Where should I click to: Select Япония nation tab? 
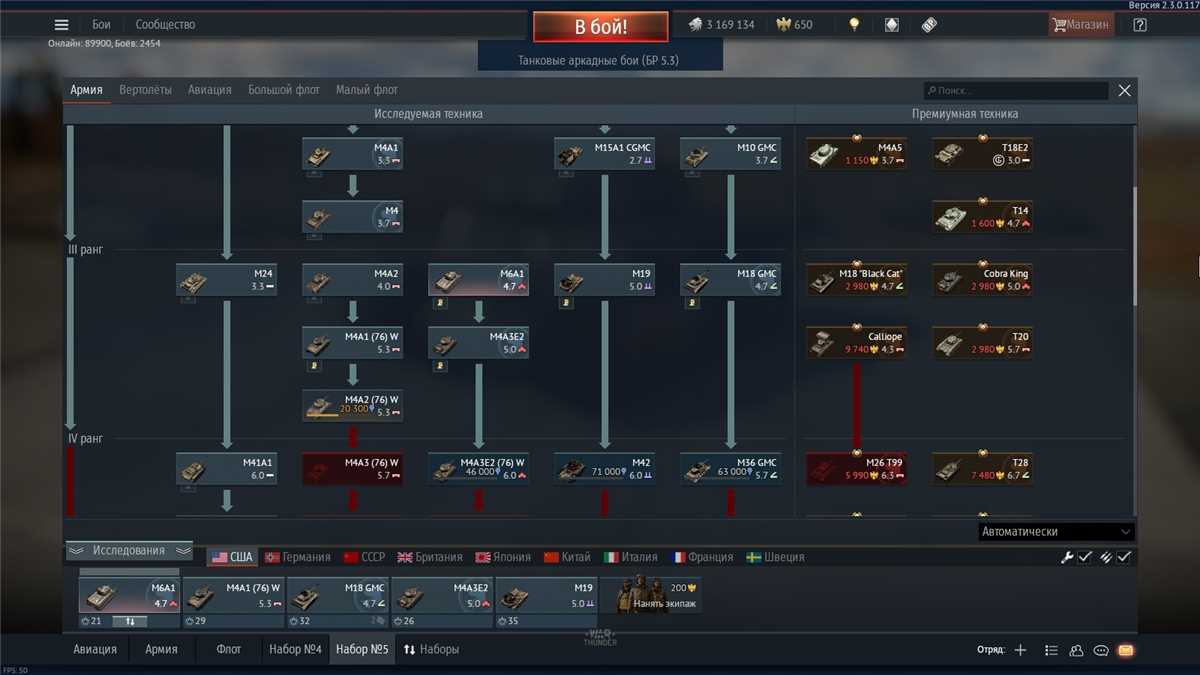pyautogui.click(x=503, y=557)
